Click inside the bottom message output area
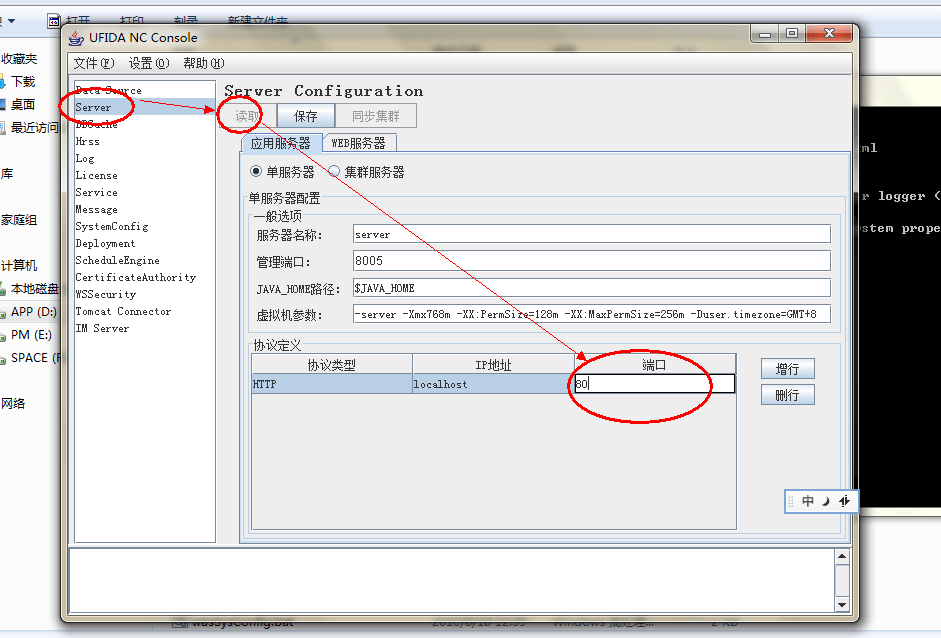This screenshot has width=941, height=638. pyautogui.click(x=452, y=580)
